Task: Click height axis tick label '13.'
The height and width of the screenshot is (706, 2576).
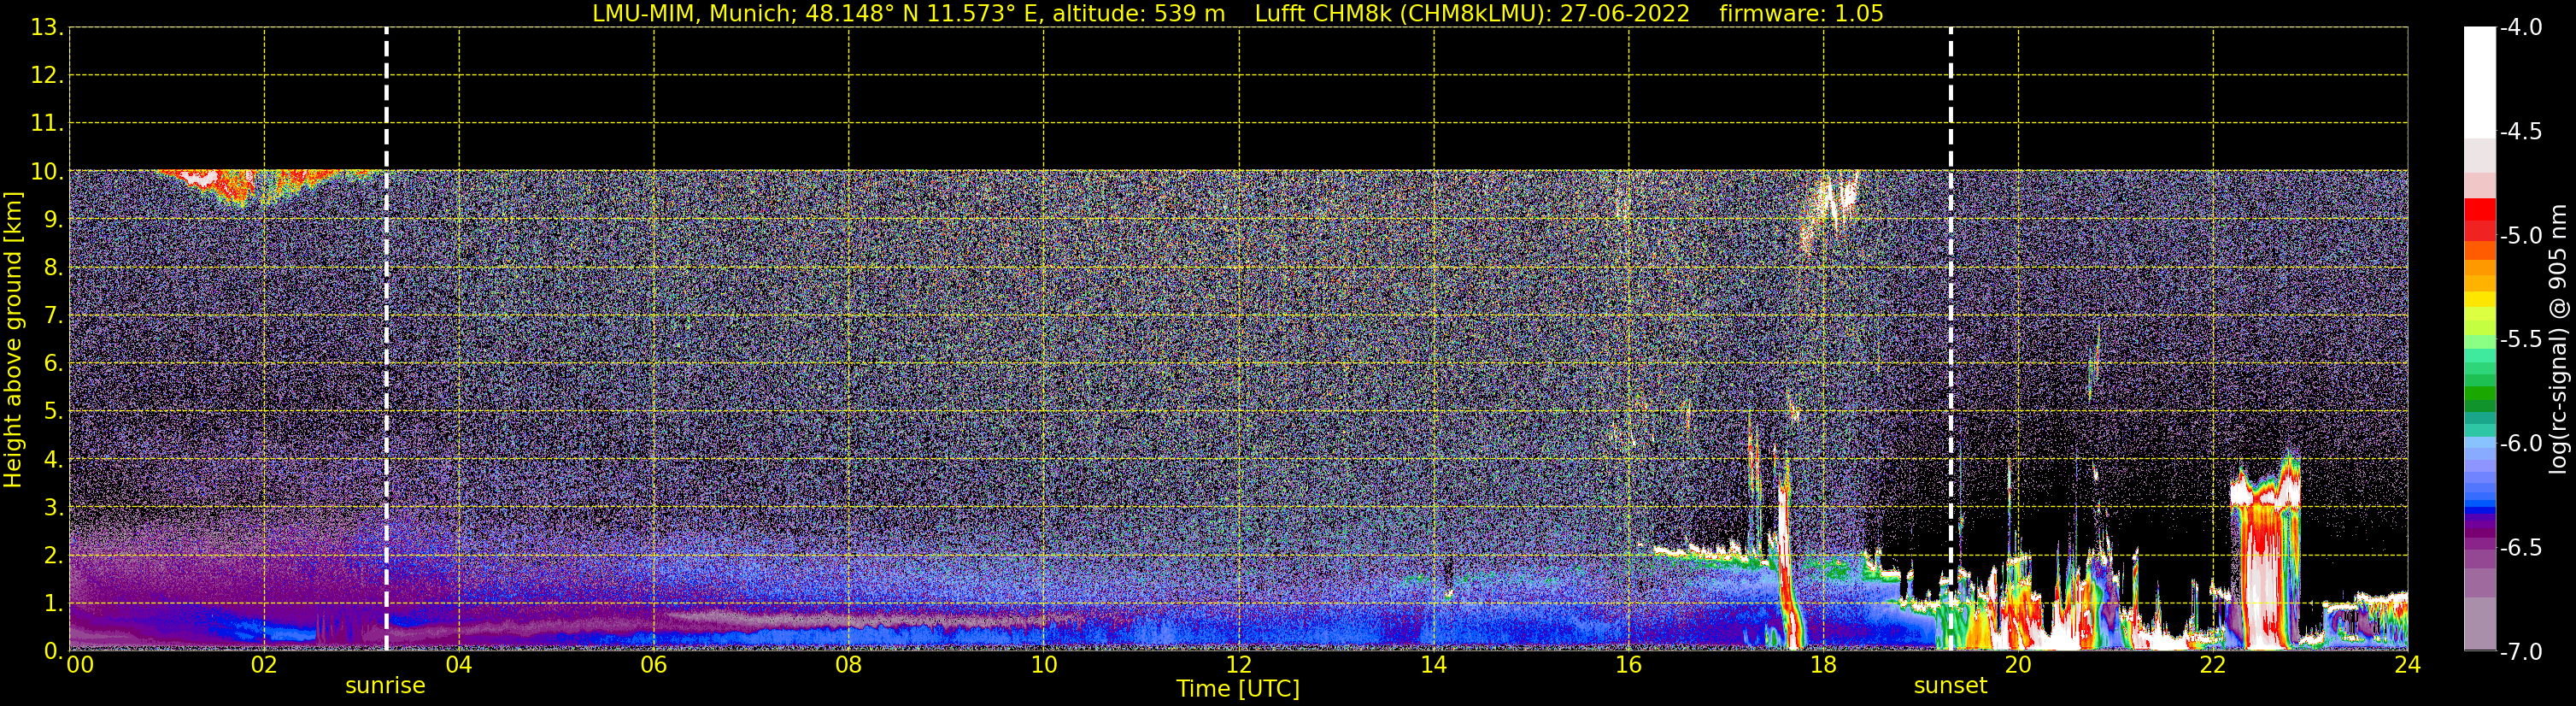Action: 47,28
